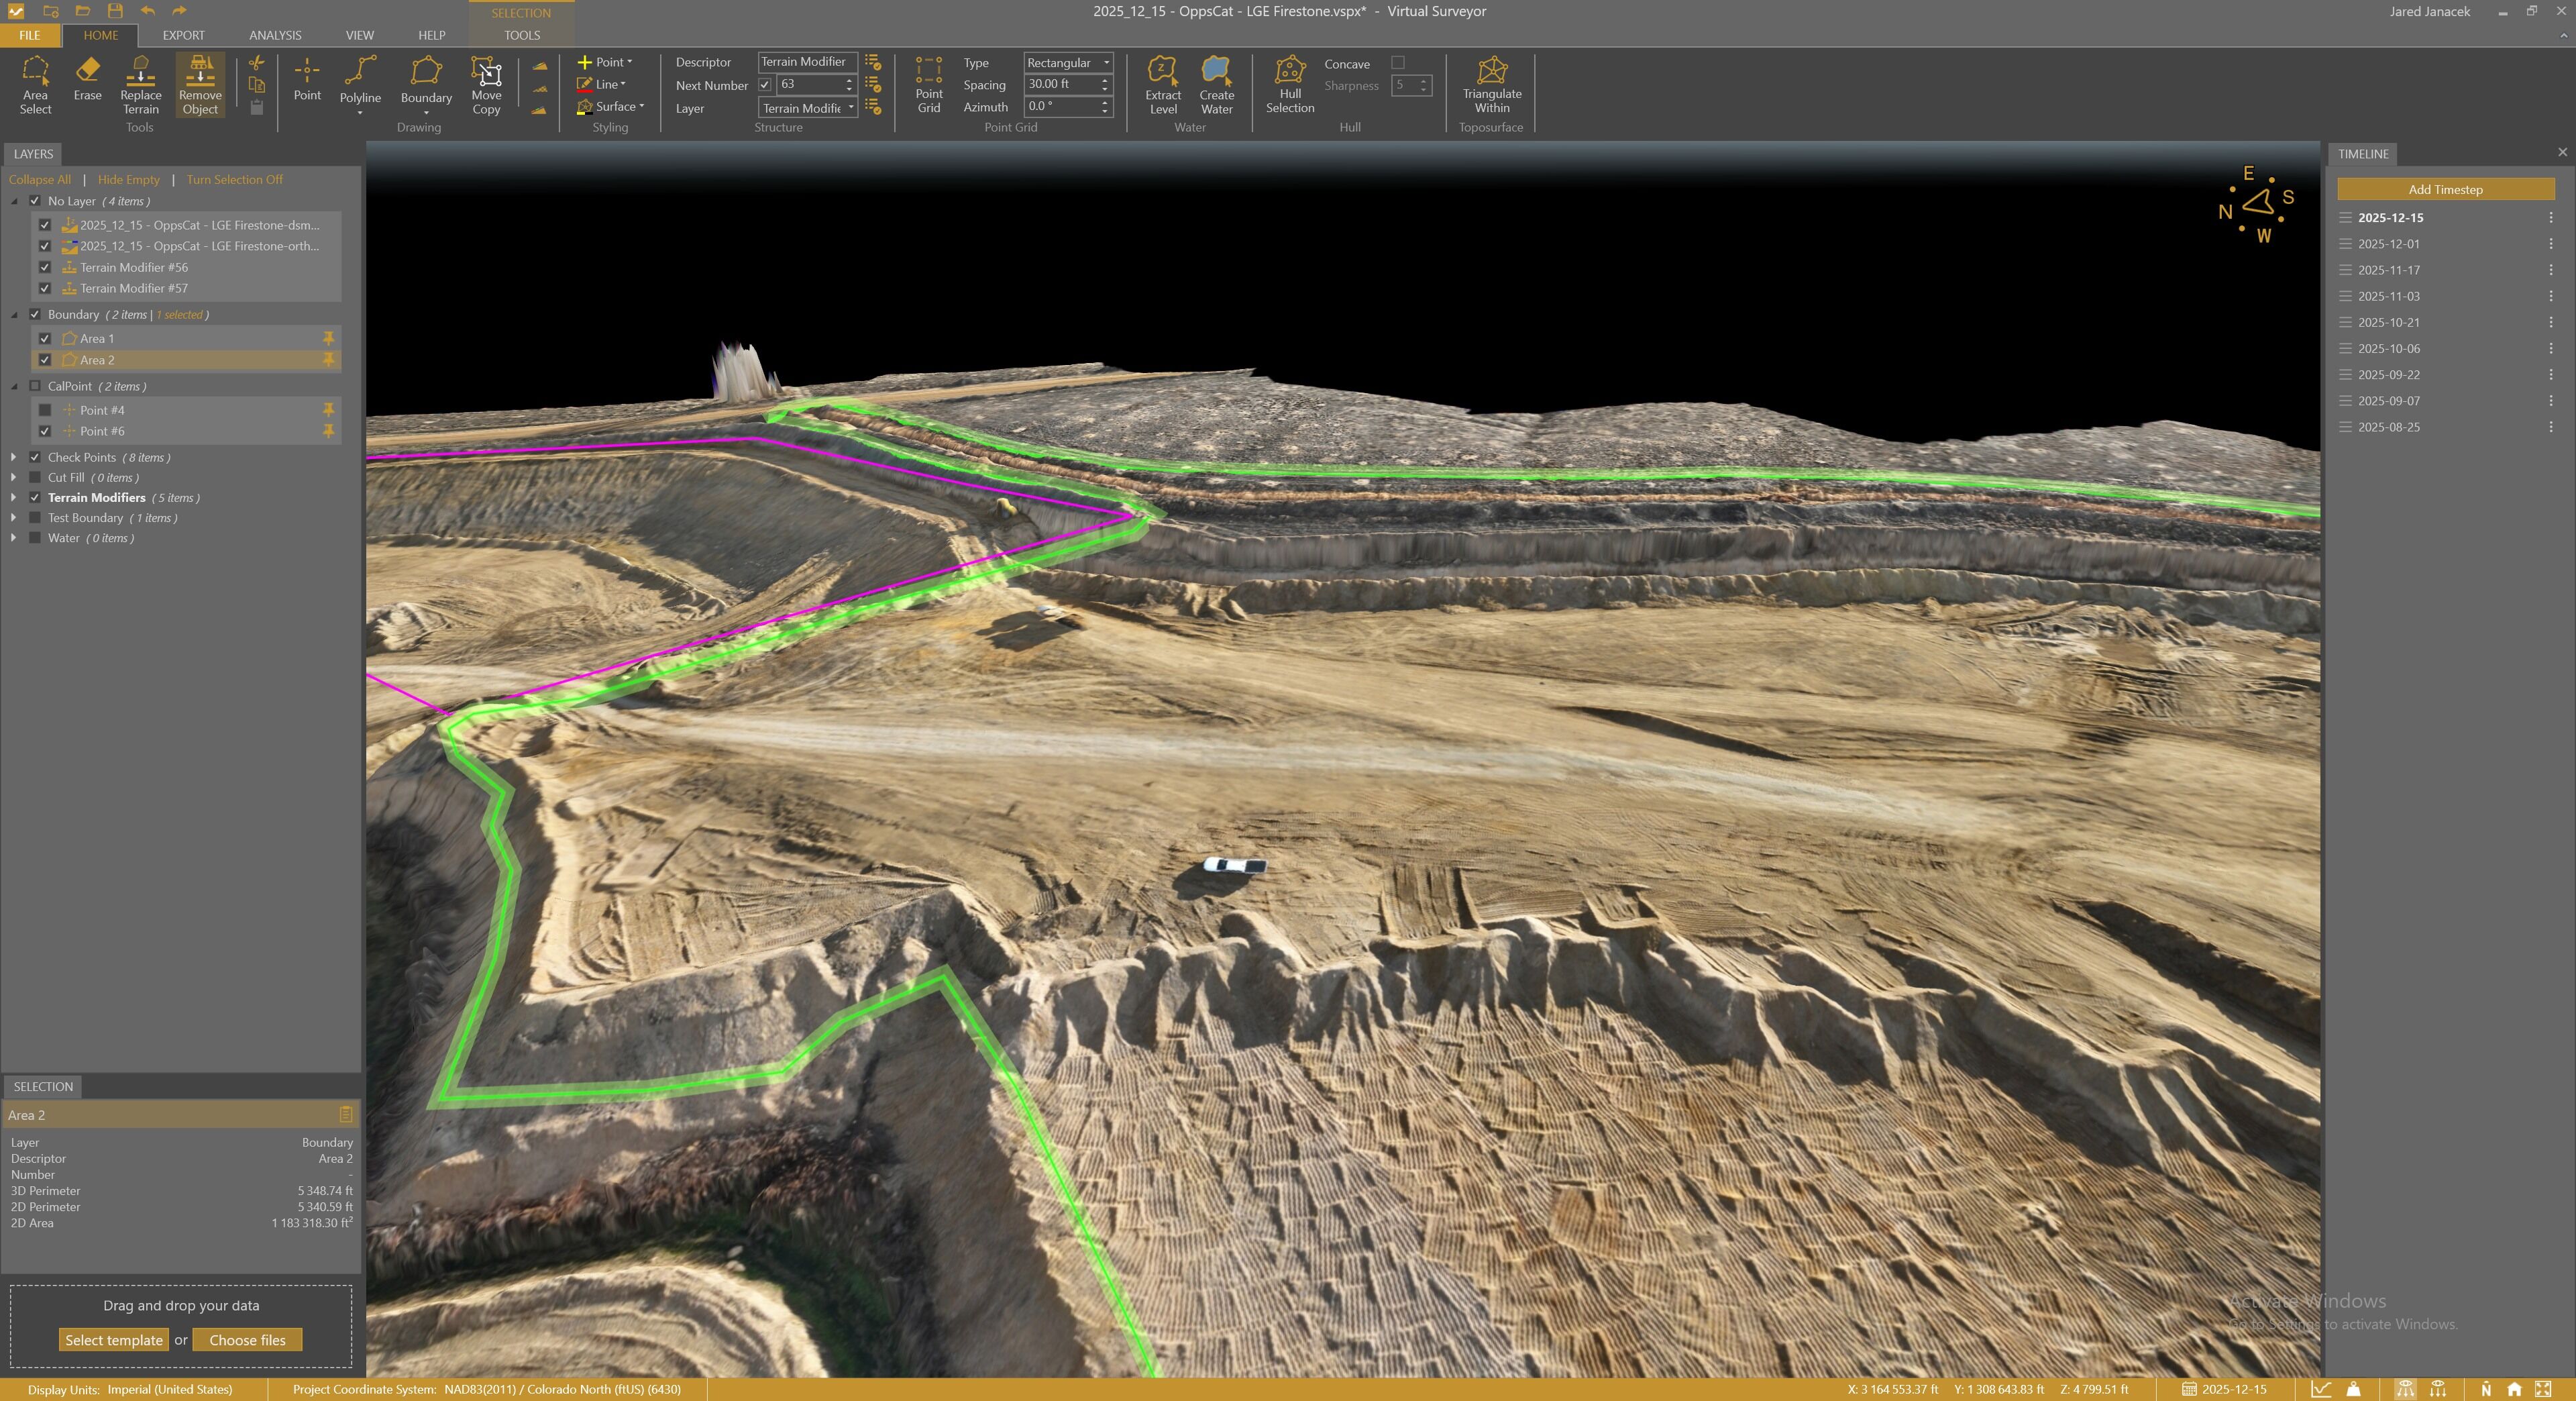Click the Choose files button
The width and height of the screenshot is (2576, 1401).
tap(247, 1340)
